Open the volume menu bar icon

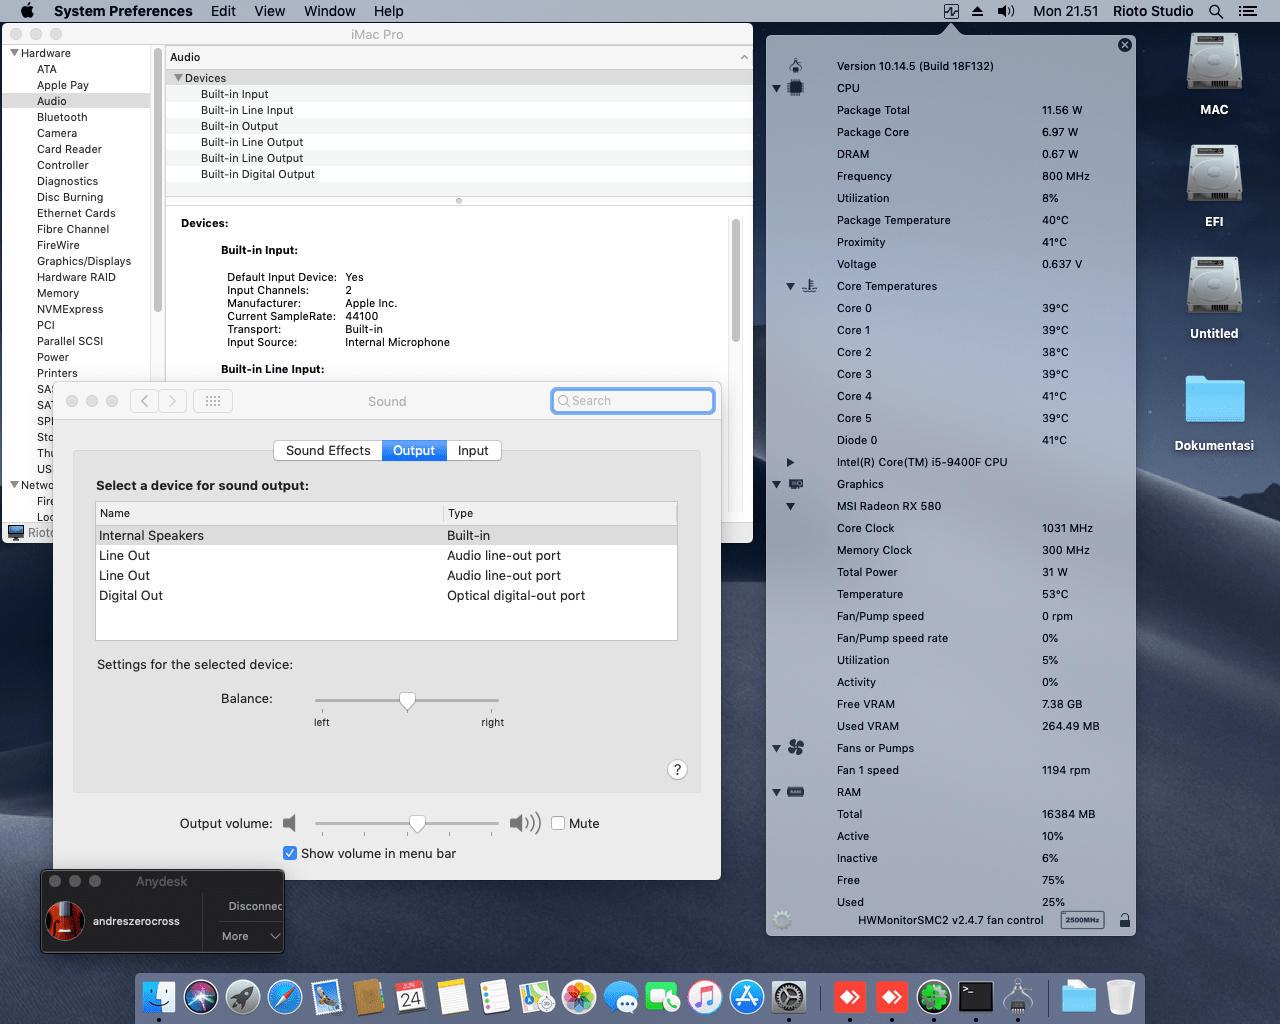(x=1006, y=11)
